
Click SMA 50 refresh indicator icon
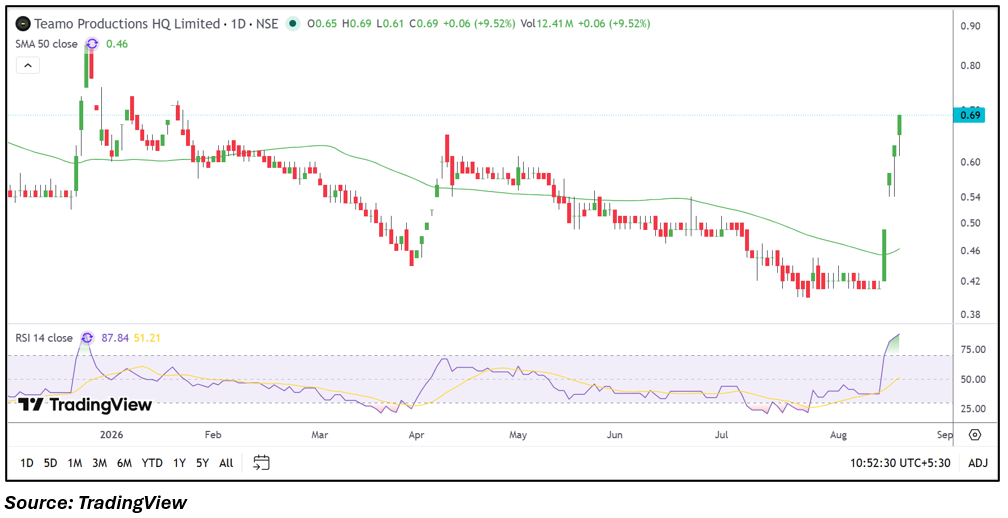92,44
